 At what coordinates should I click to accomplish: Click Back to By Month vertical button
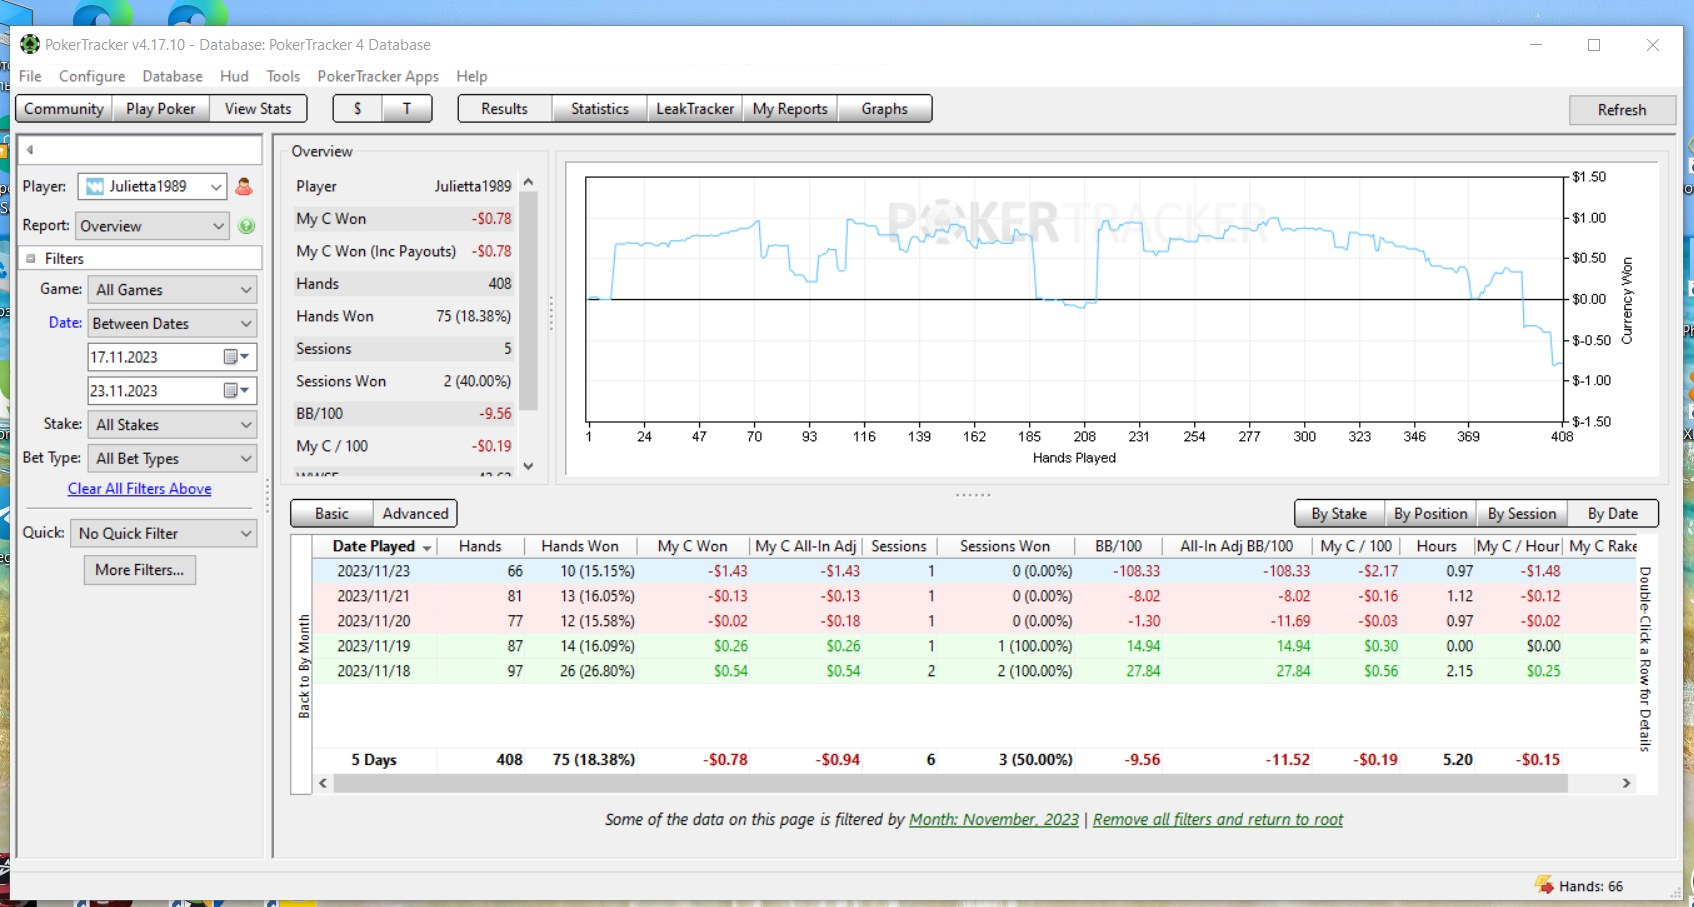(303, 666)
